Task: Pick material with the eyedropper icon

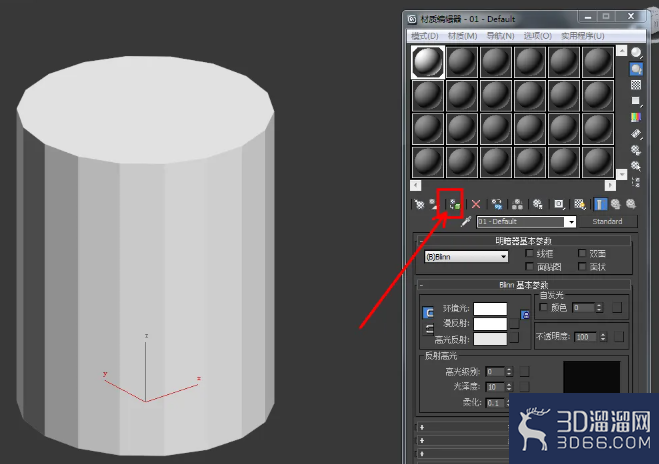Action: (x=466, y=221)
